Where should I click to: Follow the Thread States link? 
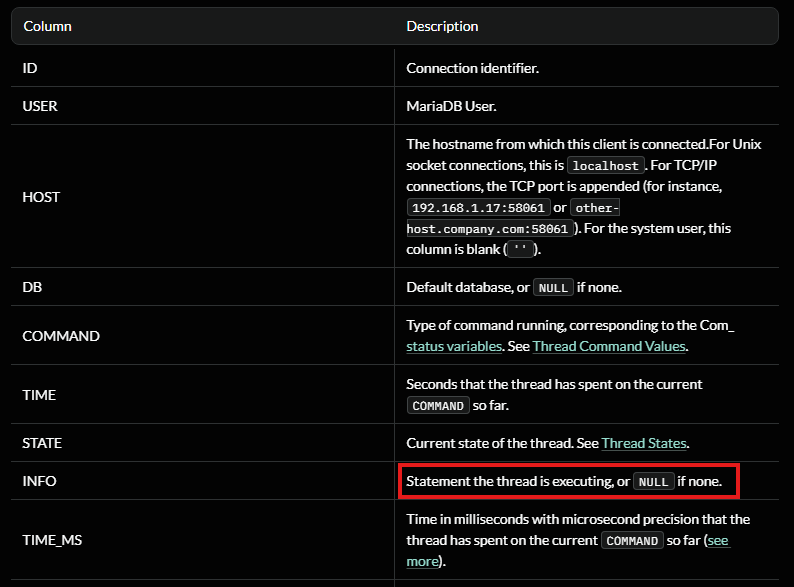pyautogui.click(x=643, y=443)
